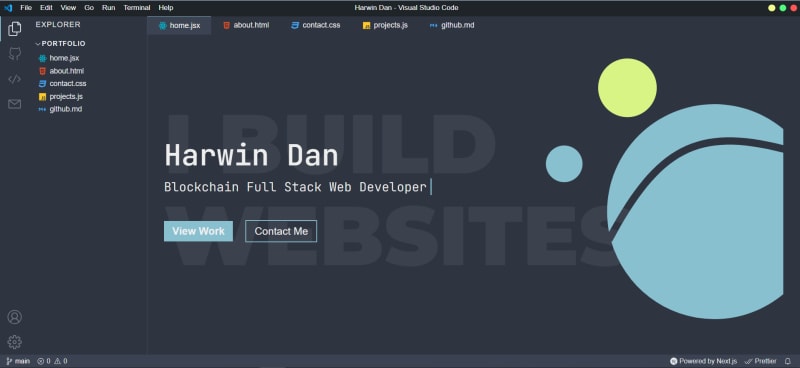Select projects.js in the explorer tree
Viewport: 800px width, 368px height.
click(x=61, y=96)
